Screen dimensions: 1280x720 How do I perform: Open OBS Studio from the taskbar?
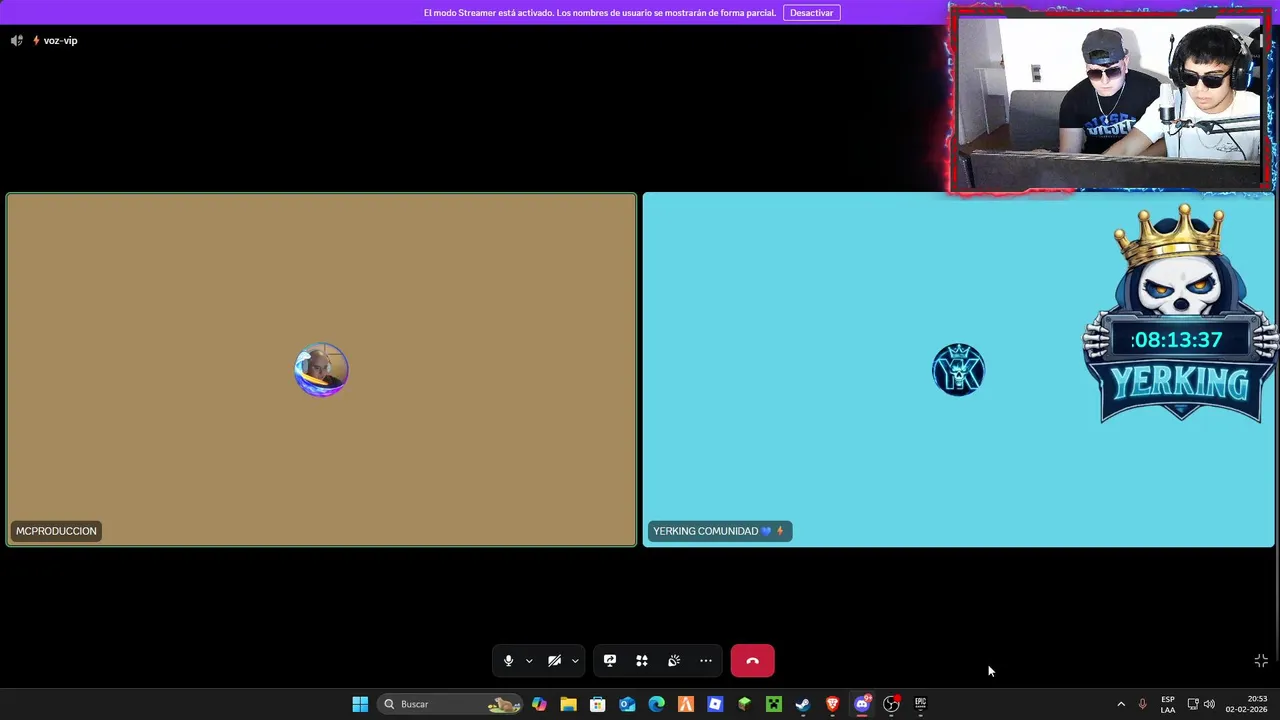(x=891, y=704)
